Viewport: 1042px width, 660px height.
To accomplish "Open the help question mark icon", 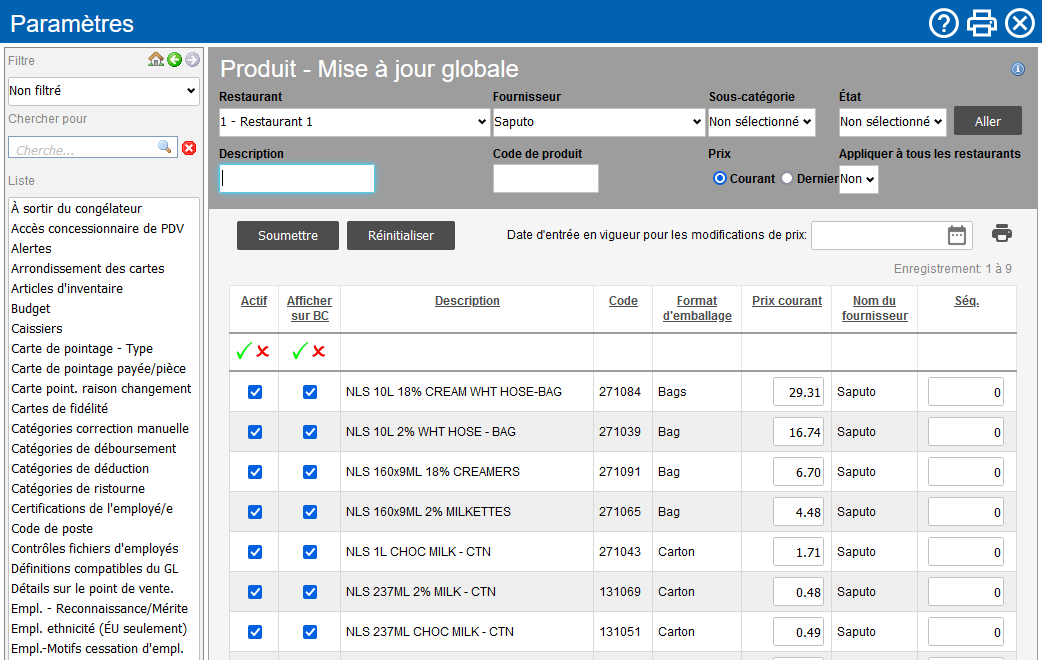I will click(943, 23).
